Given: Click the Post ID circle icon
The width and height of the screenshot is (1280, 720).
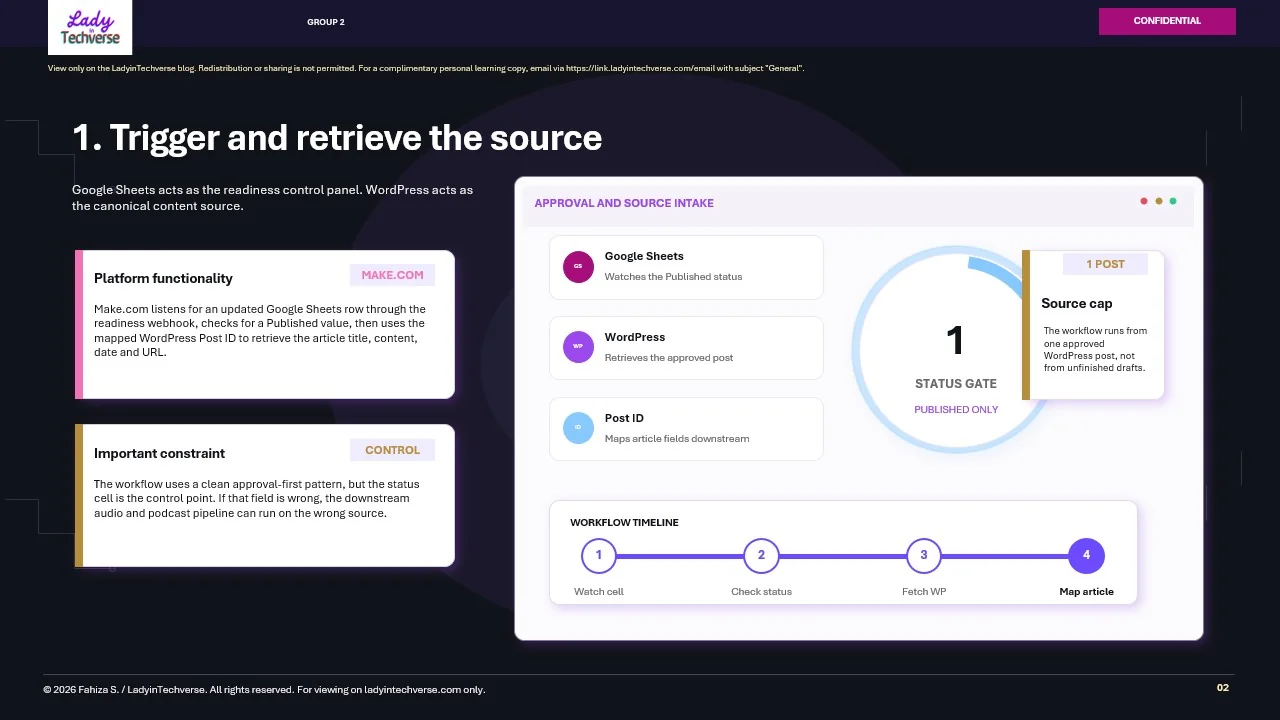Looking at the screenshot, I should [x=578, y=428].
